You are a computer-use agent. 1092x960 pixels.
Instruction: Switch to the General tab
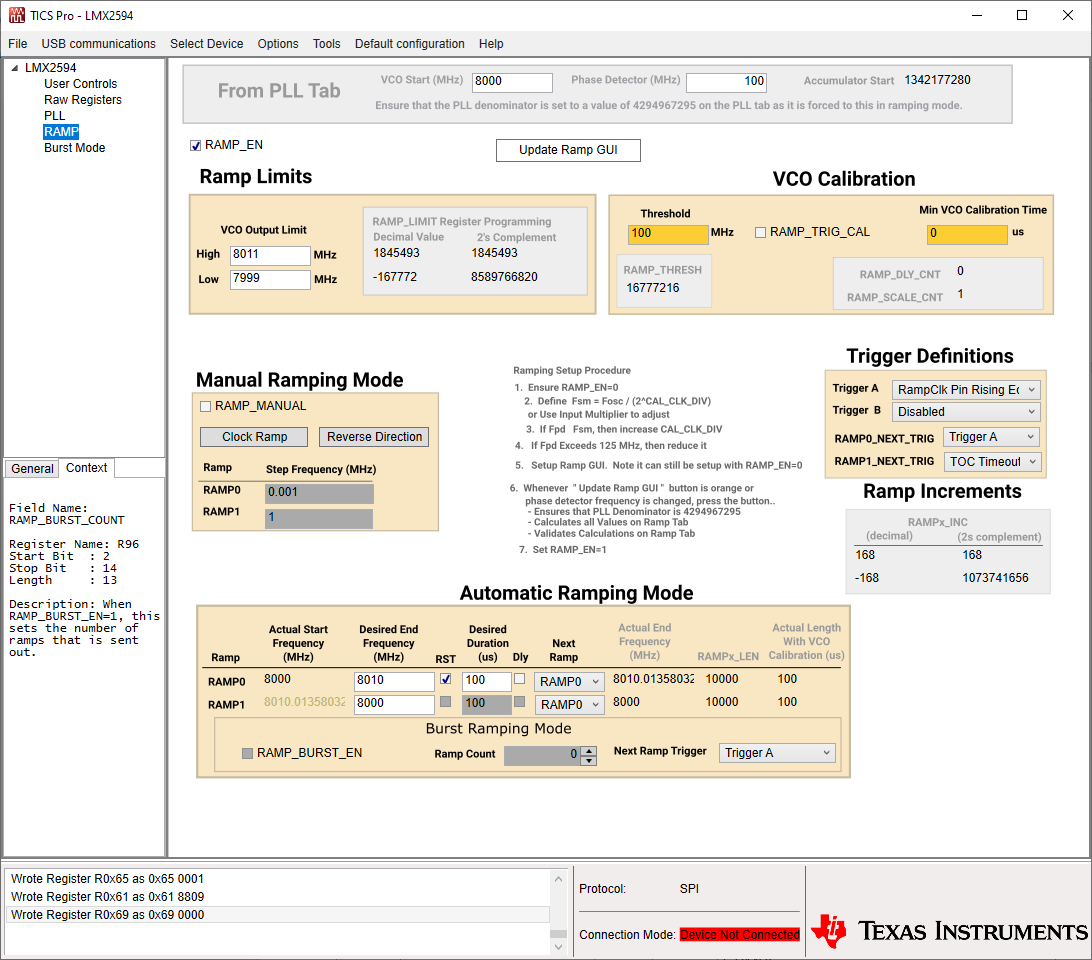click(x=32, y=469)
